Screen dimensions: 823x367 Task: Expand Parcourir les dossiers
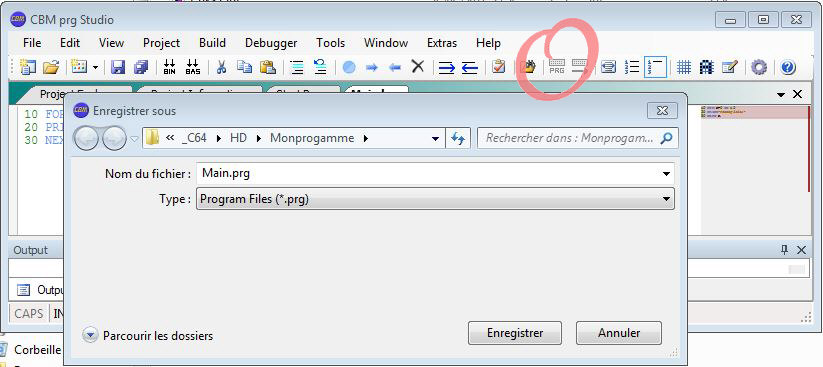click(148, 335)
